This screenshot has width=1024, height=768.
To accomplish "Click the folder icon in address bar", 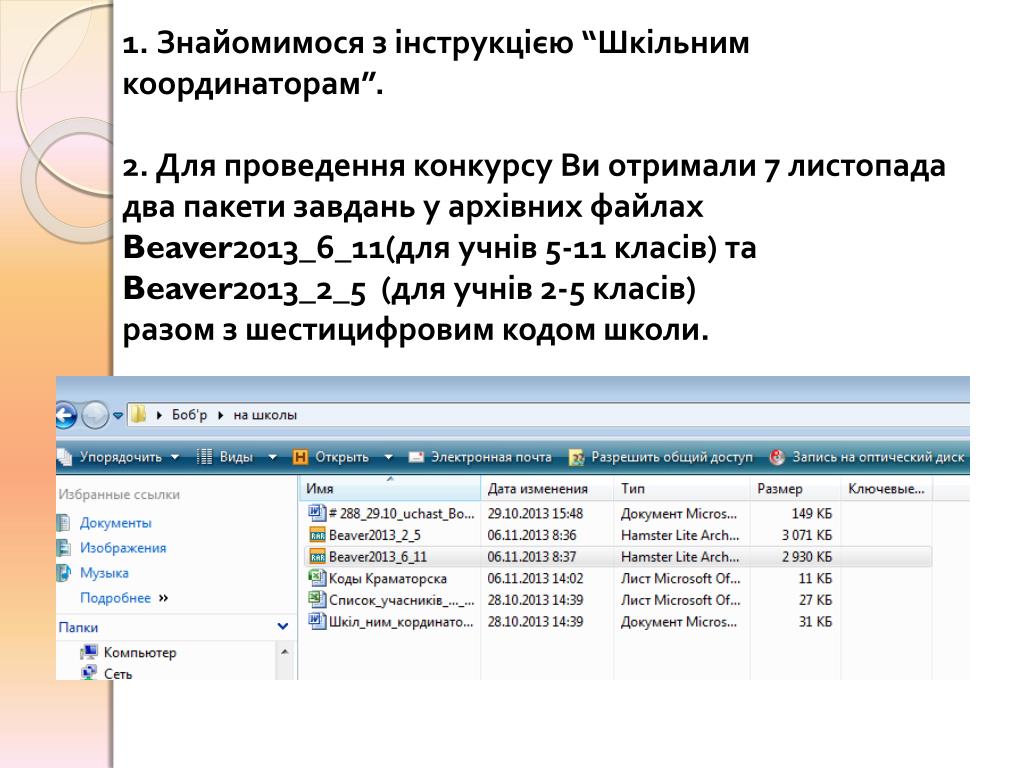I will 138,415.
